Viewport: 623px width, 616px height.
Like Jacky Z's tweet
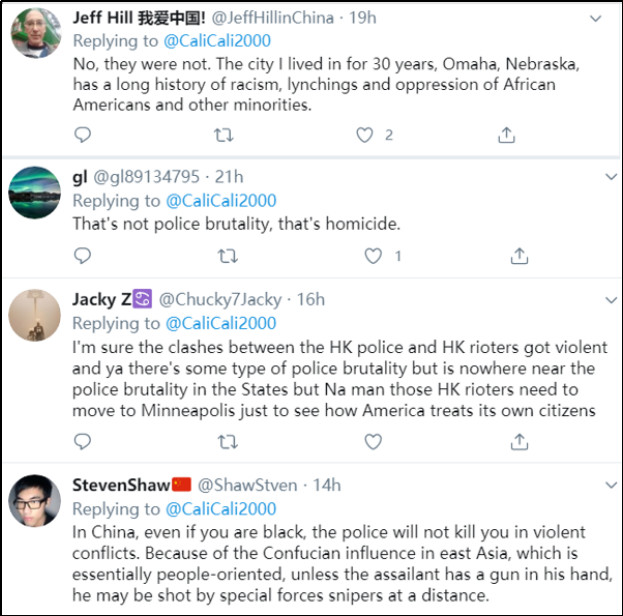tap(374, 440)
